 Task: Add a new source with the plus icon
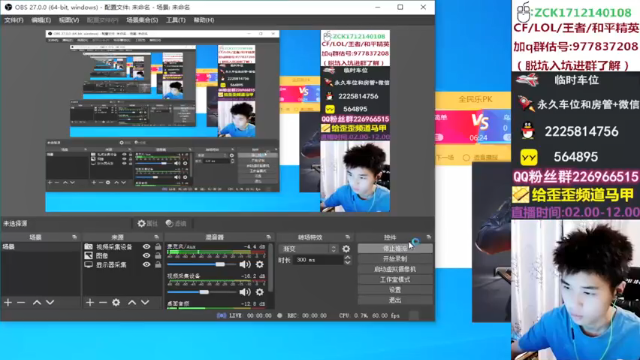90,302
